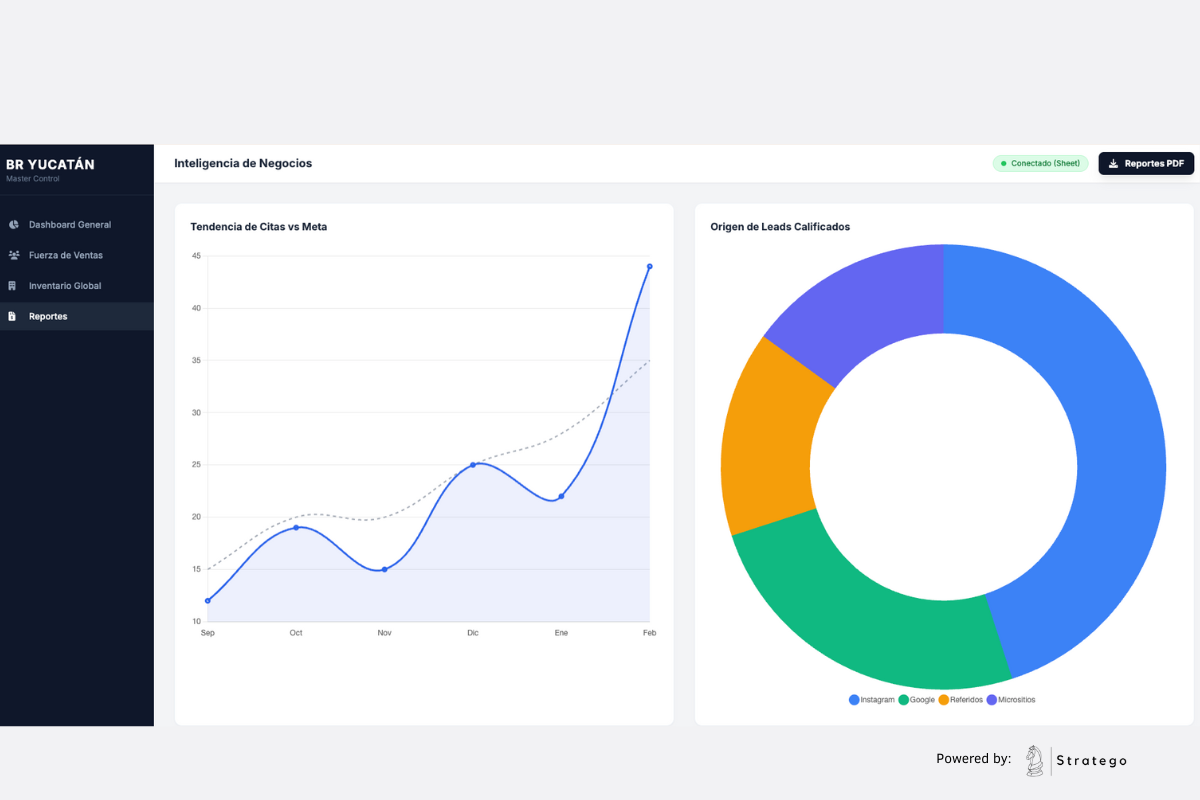Toggle the Google legend entry
Viewport: 1200px width, 800px height.
pyautogui.click(x=917, y=700)
